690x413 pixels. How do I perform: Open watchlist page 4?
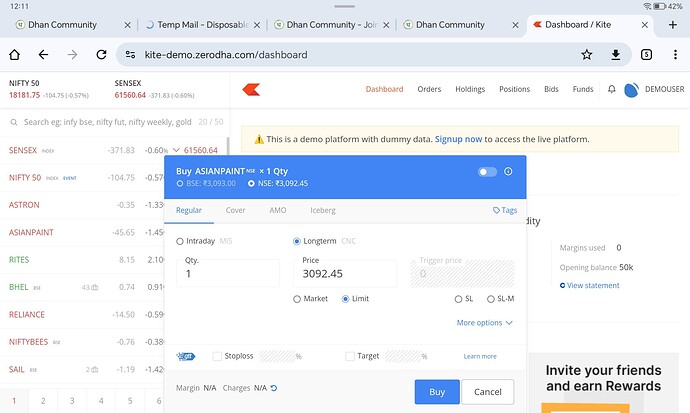tap(101, 401)
